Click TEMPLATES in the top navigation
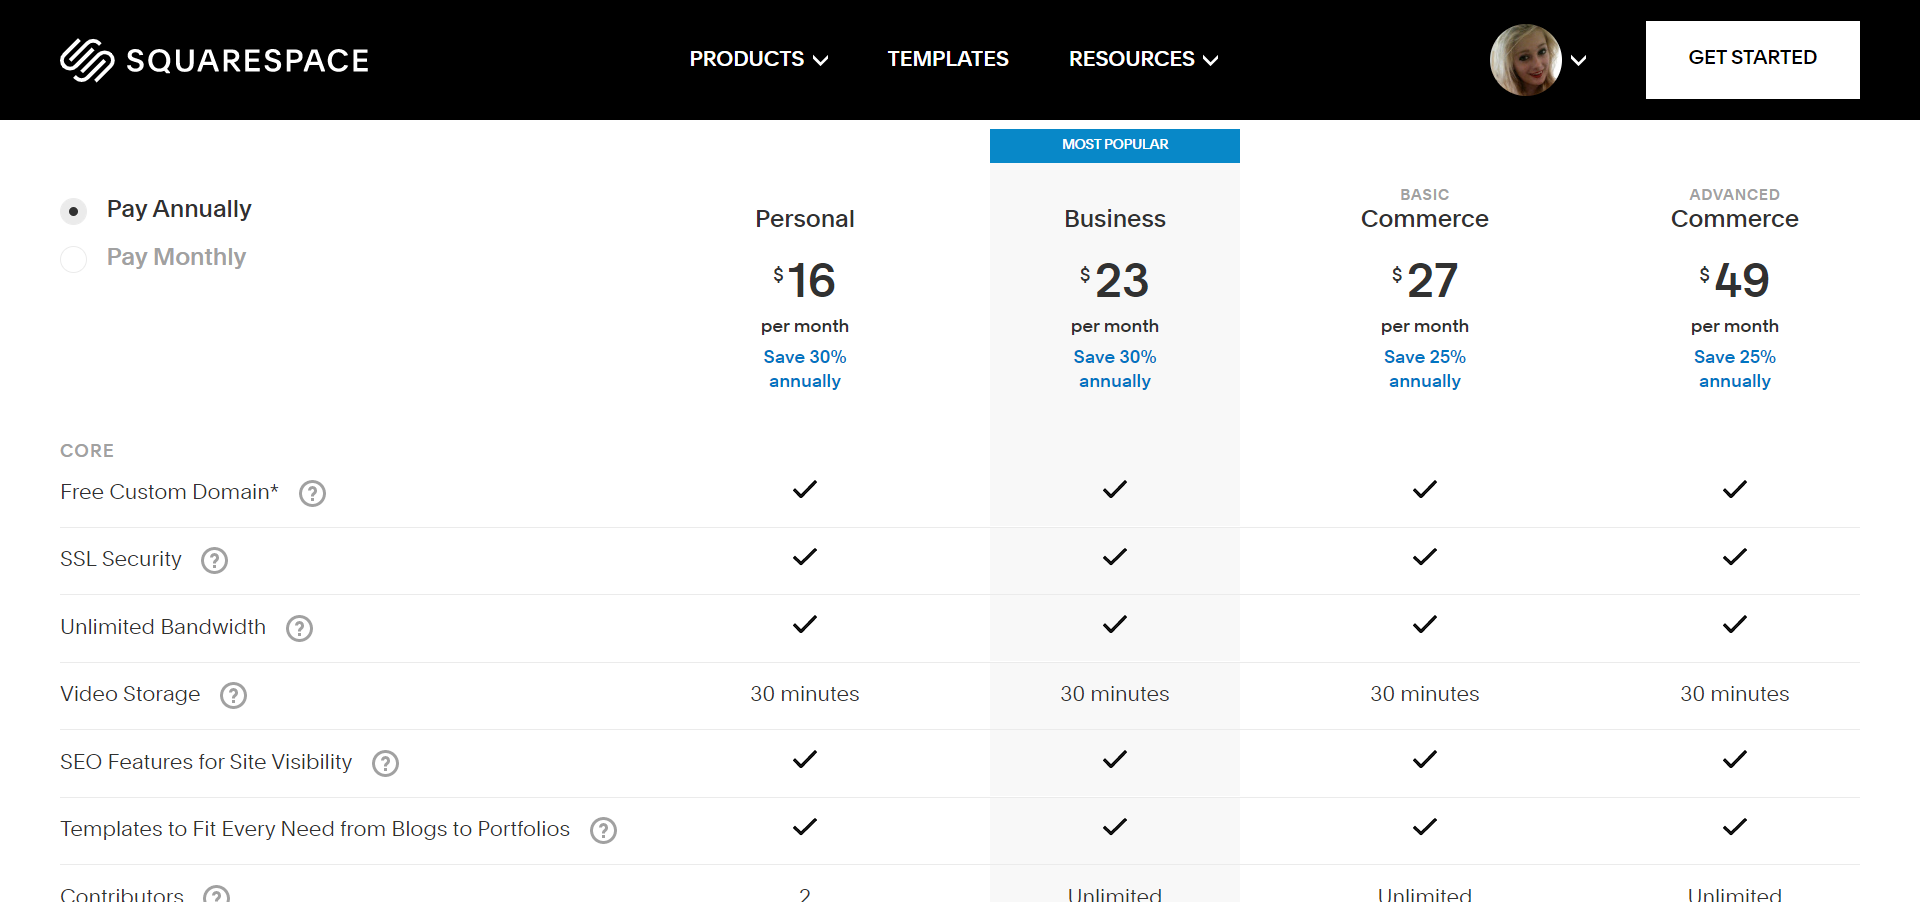Screen dimensions: 1920x902 click(948, 59)
